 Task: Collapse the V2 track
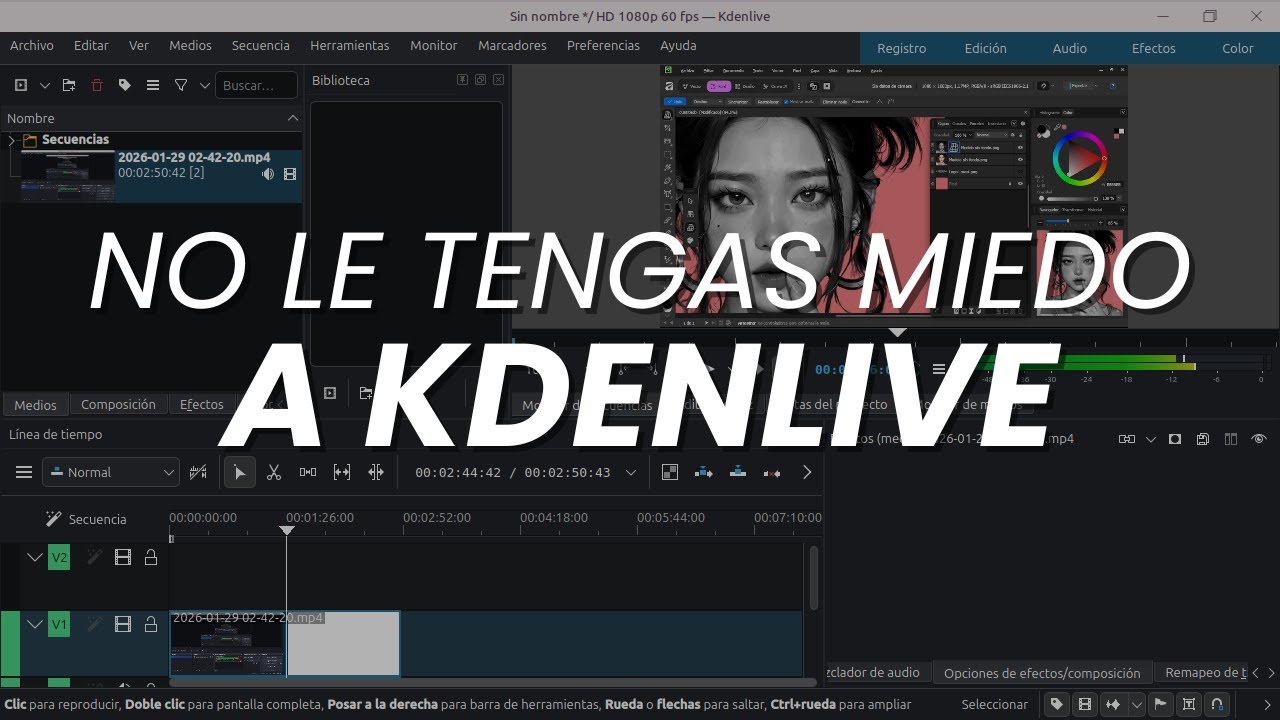(x=35, y=557)
